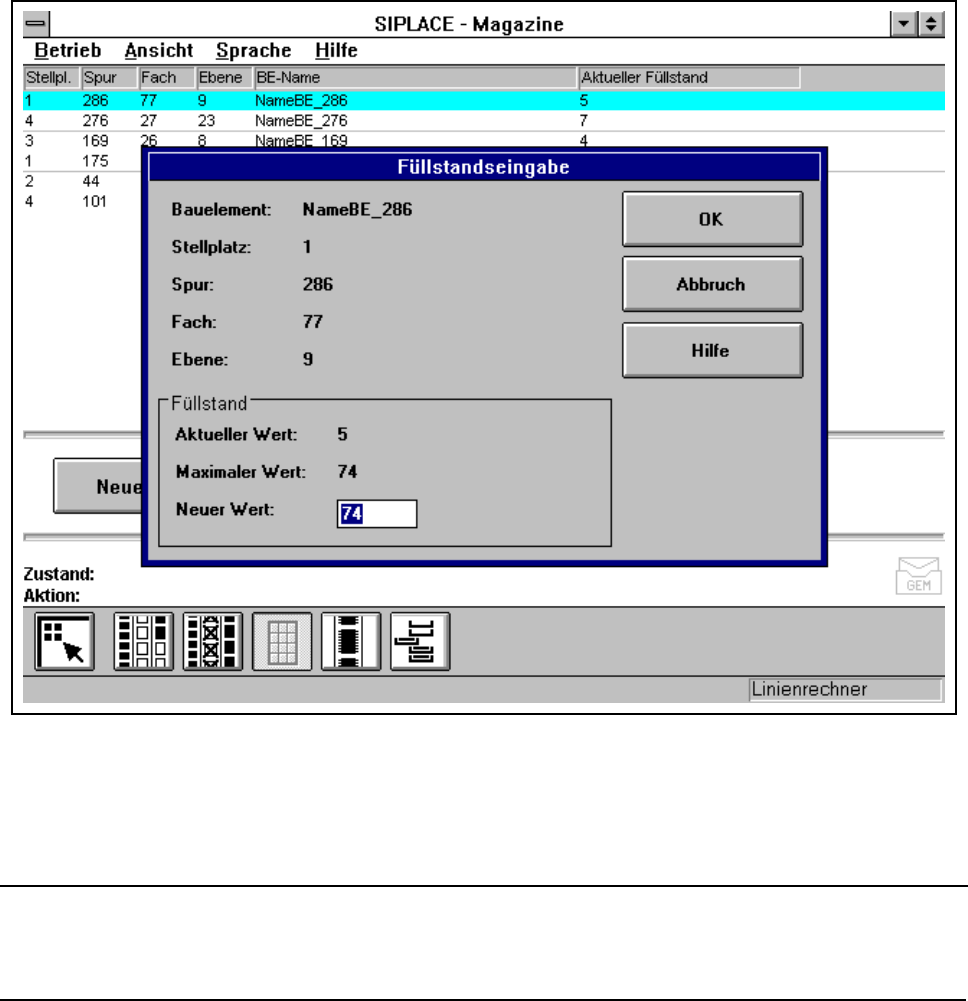Select the row with Spur 44

point(82,181)
